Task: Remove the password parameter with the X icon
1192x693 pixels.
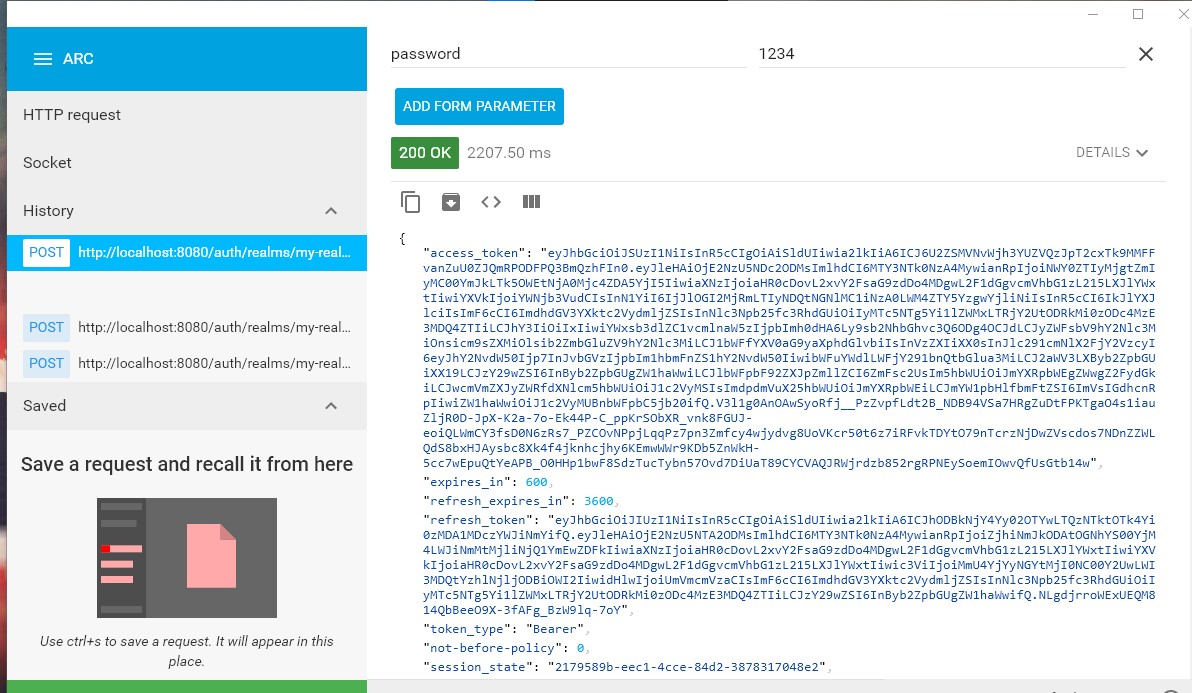Action: click(1146, 54)
